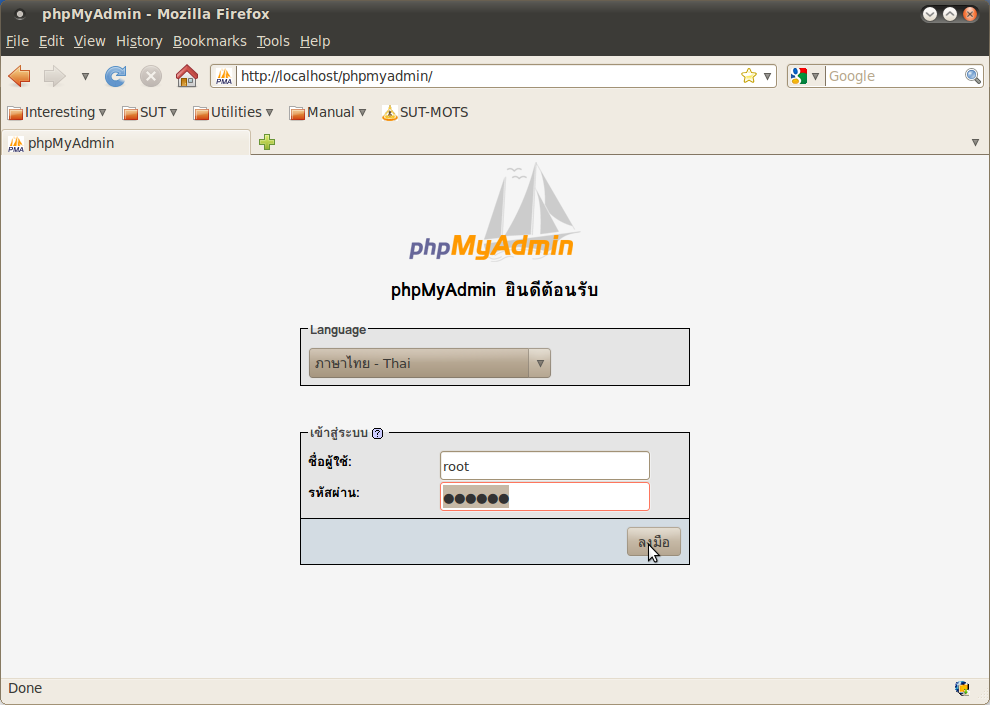This screenshot has height=705, width=990.
Task: Maximize the Firefox window
Action: tap(950, 14)
